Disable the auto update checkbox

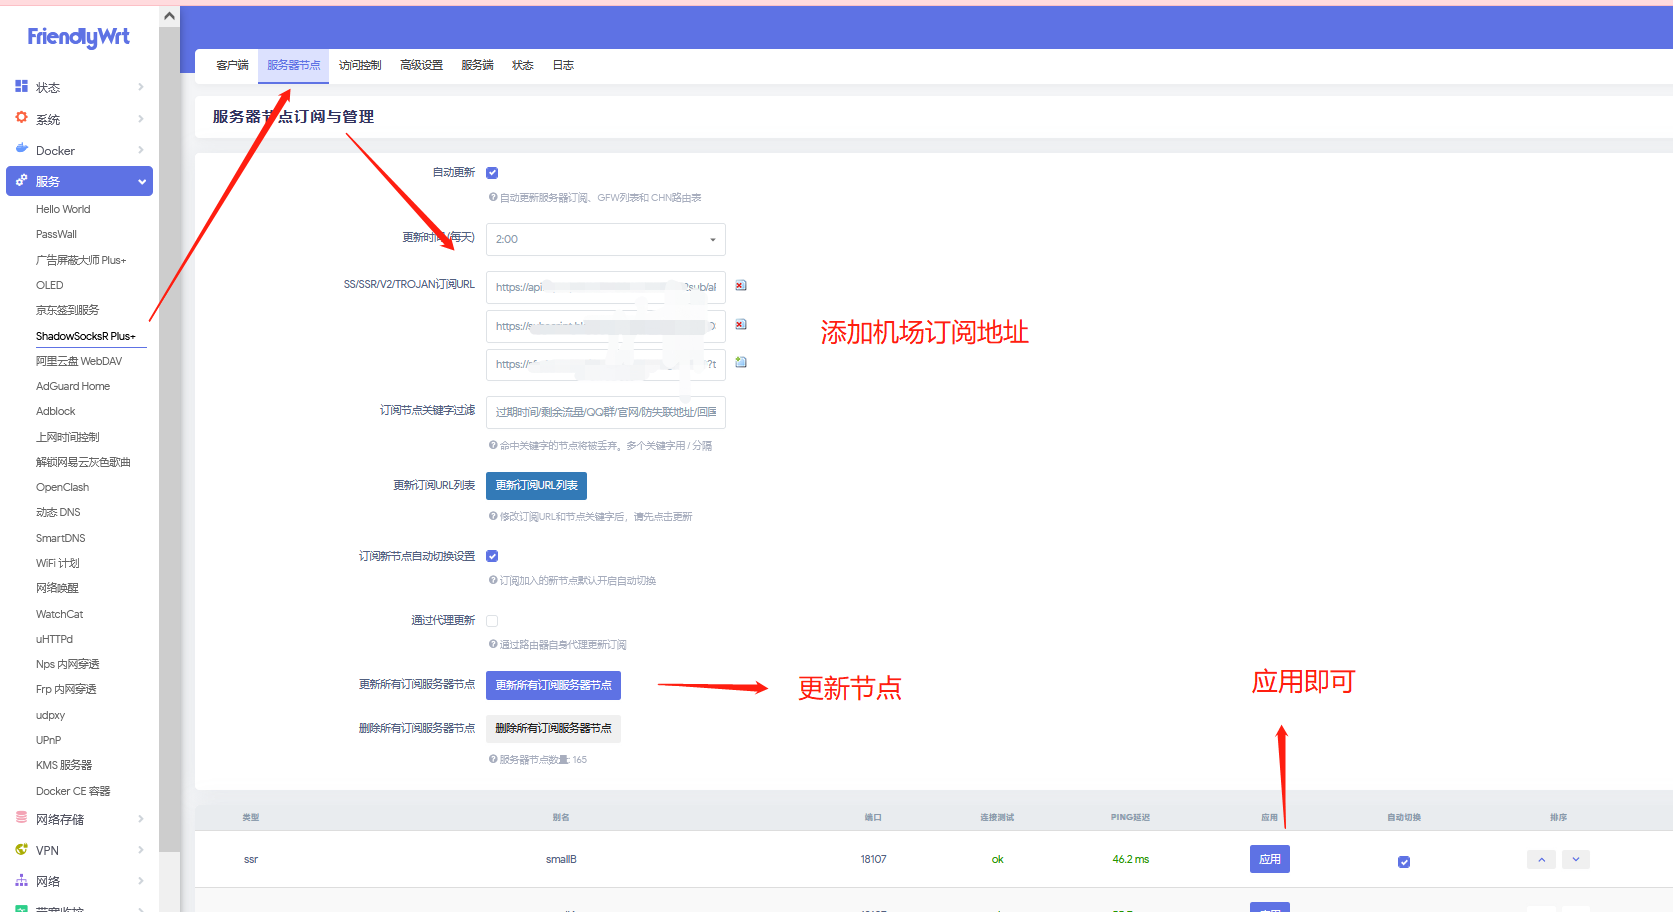point(492,173)
